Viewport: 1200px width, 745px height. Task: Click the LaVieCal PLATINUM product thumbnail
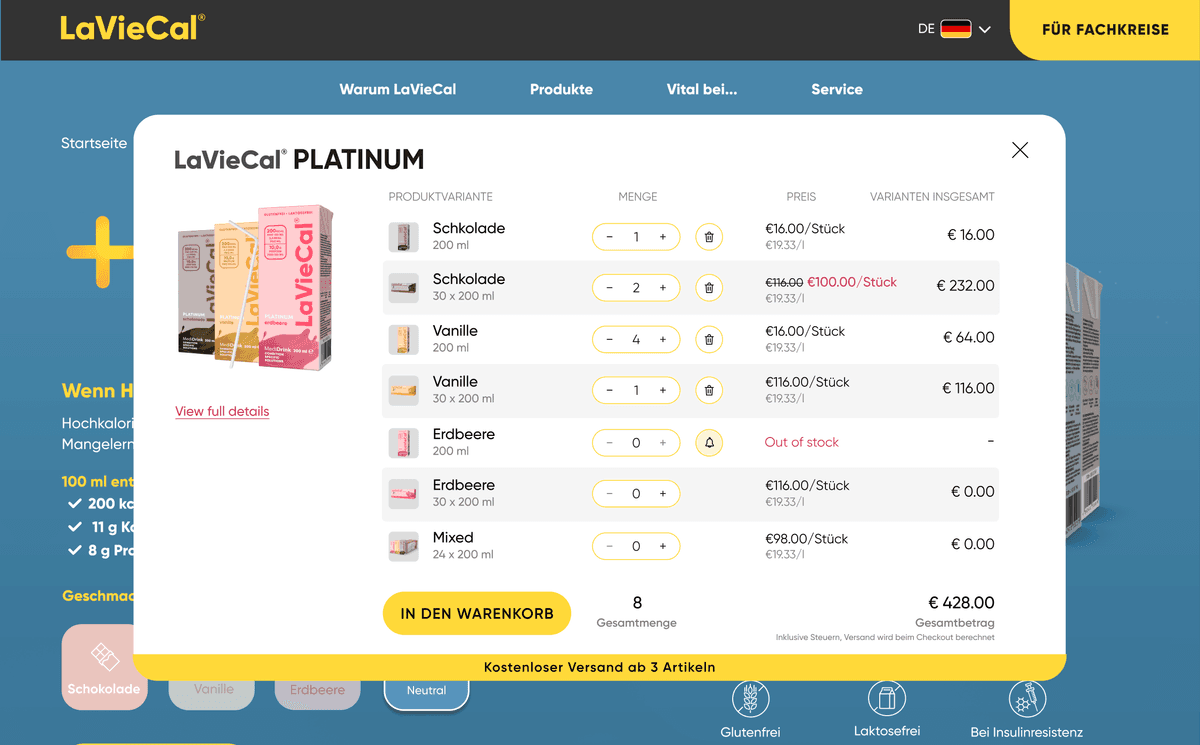coord(255,289)
